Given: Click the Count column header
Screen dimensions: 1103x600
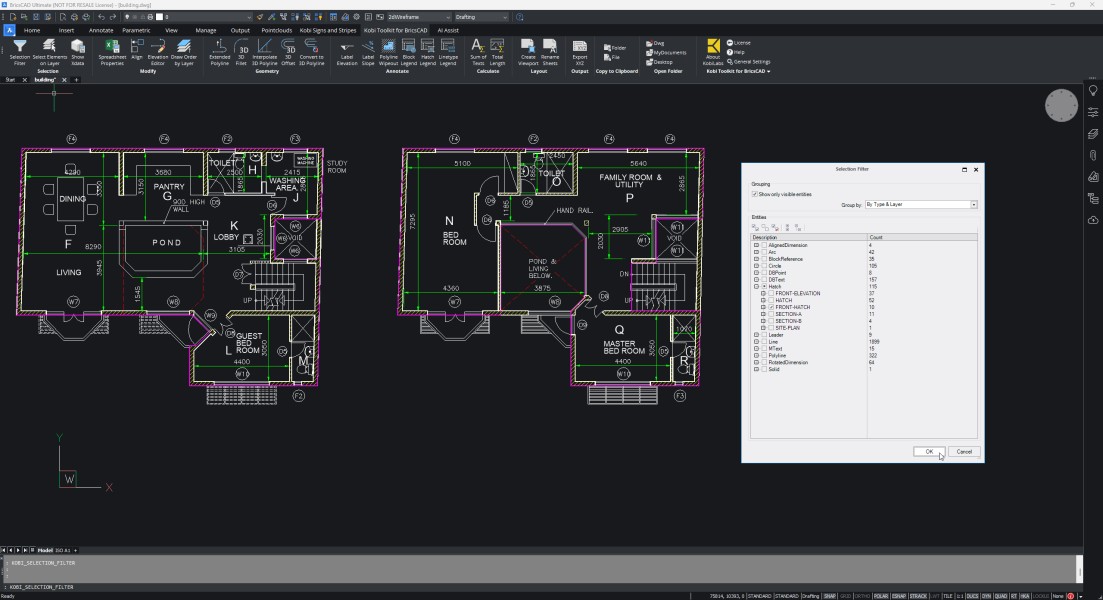Looking at the screenshot, I should point(922,237).
